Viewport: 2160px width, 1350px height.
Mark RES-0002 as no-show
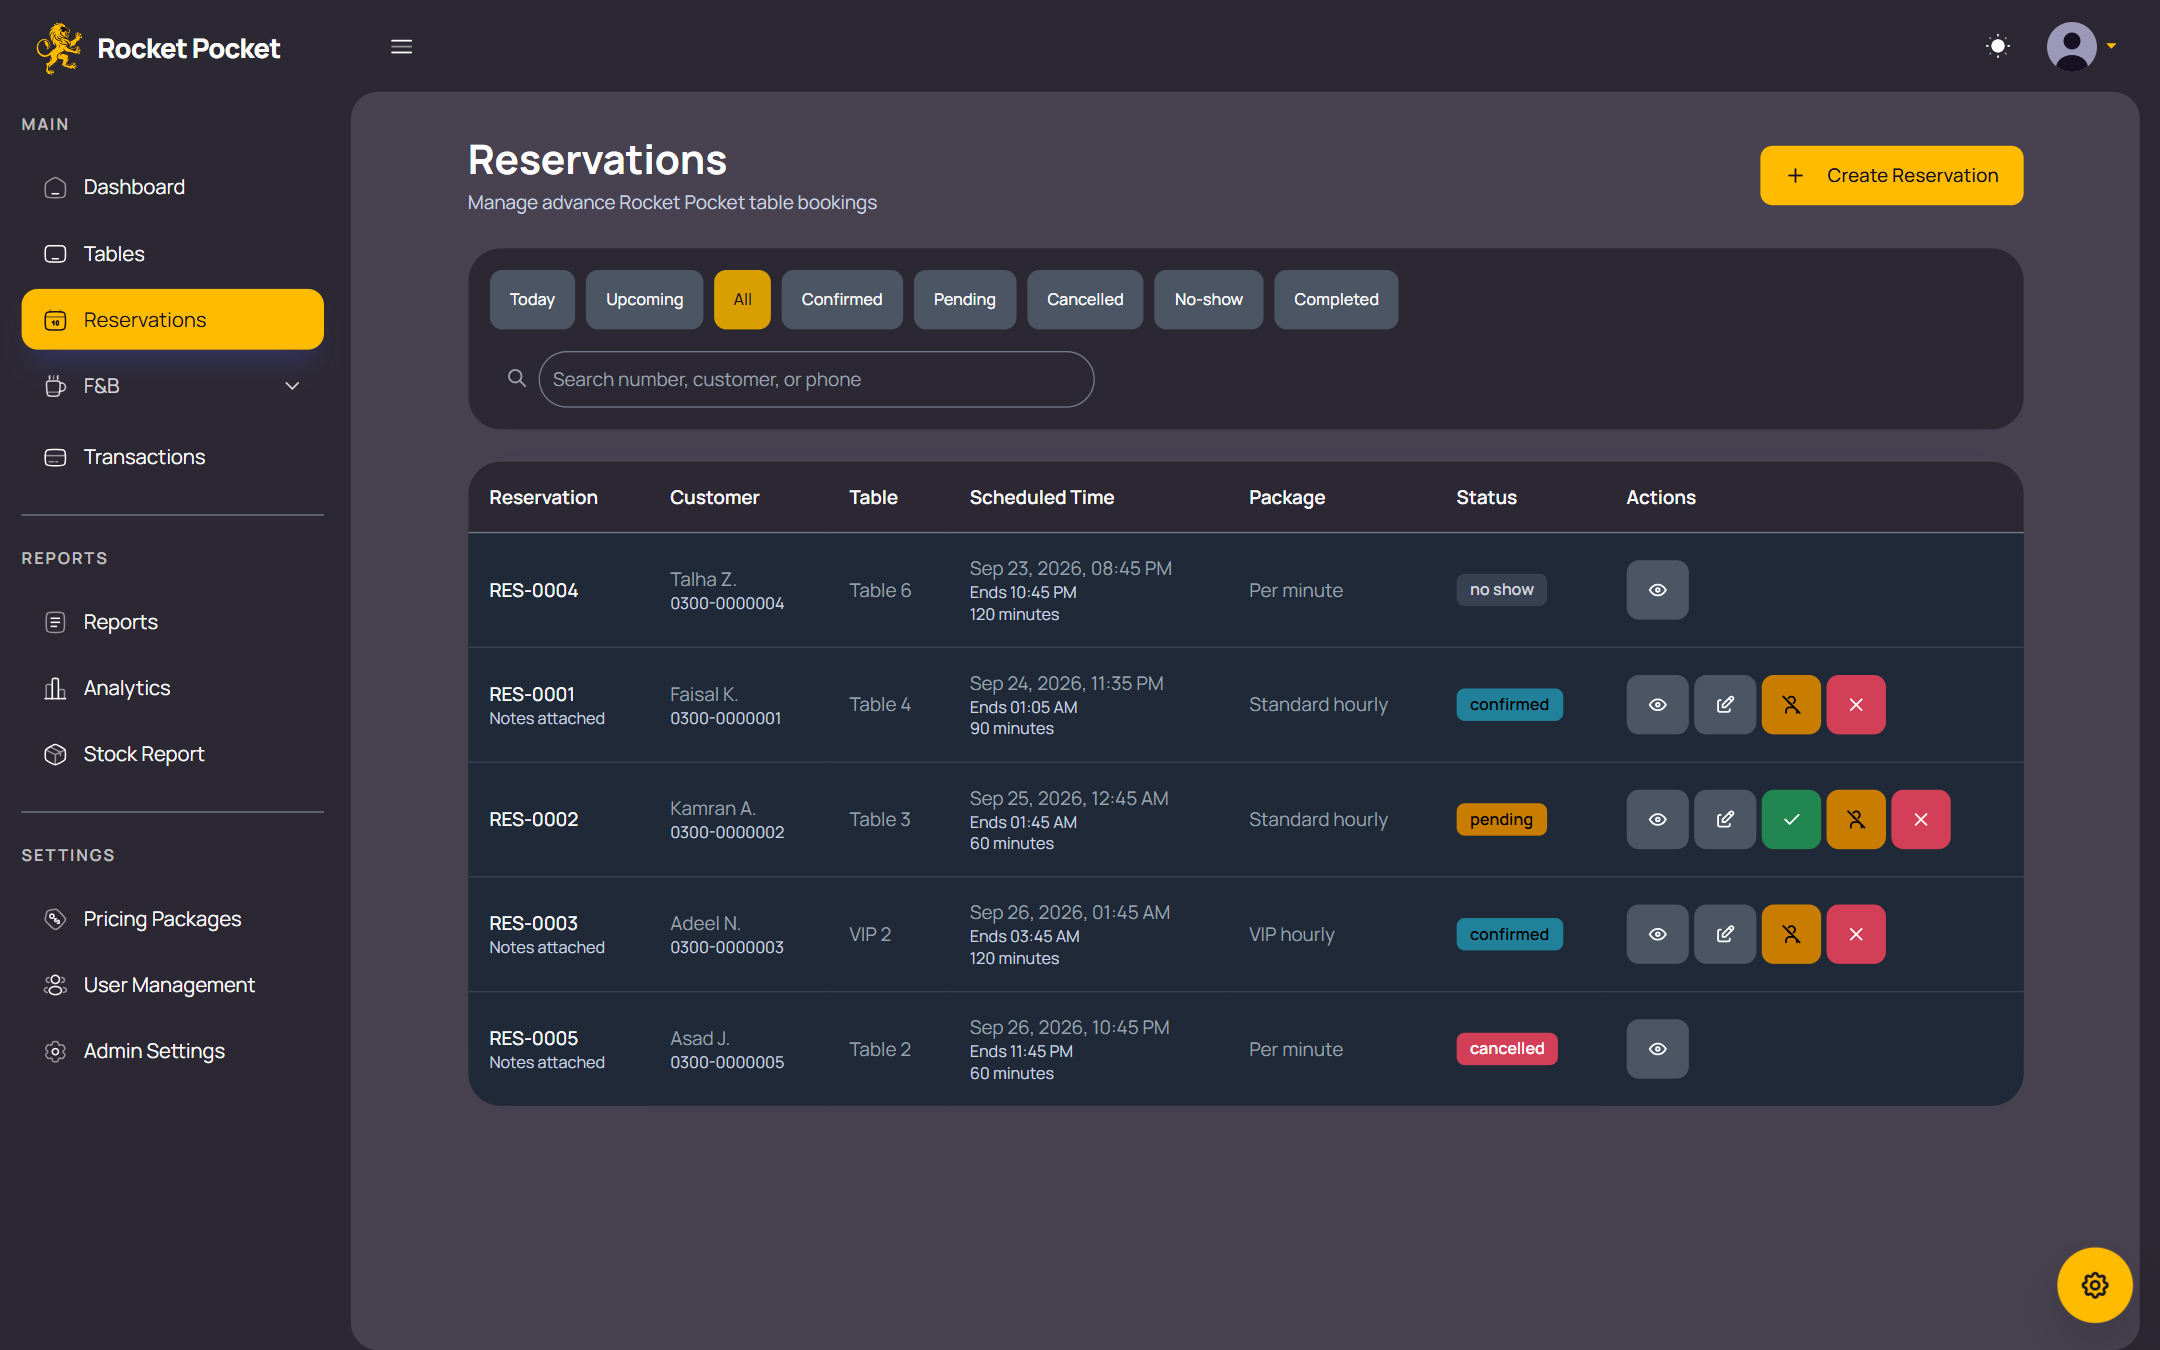pyautogui.click(x=1856, y=820)
